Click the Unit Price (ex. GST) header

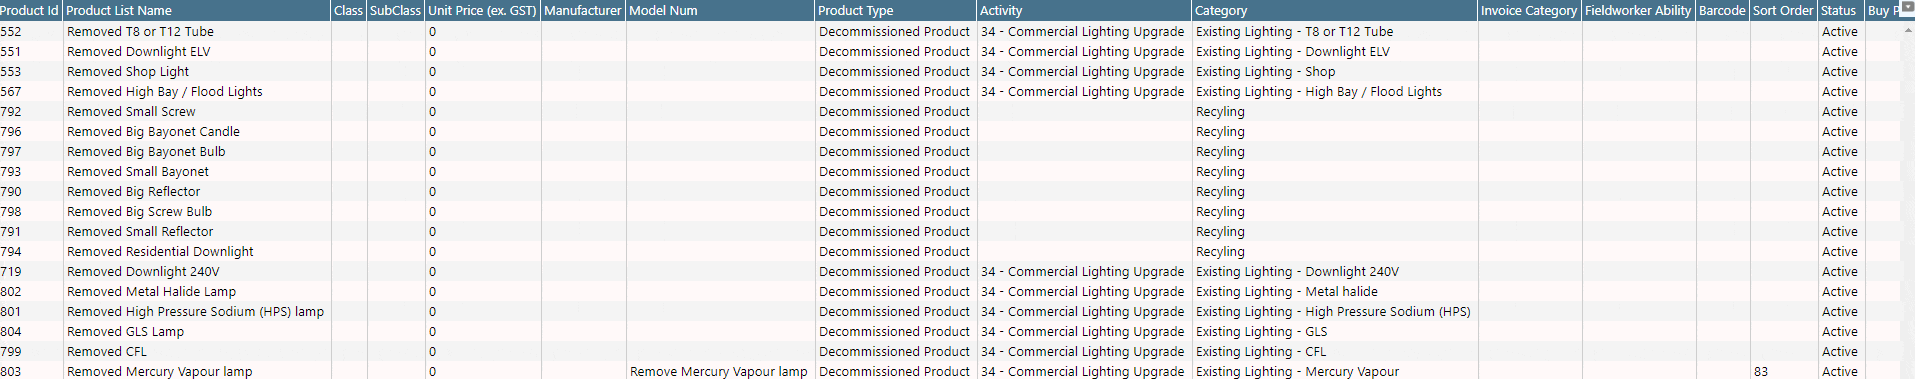tap(483, 10)
